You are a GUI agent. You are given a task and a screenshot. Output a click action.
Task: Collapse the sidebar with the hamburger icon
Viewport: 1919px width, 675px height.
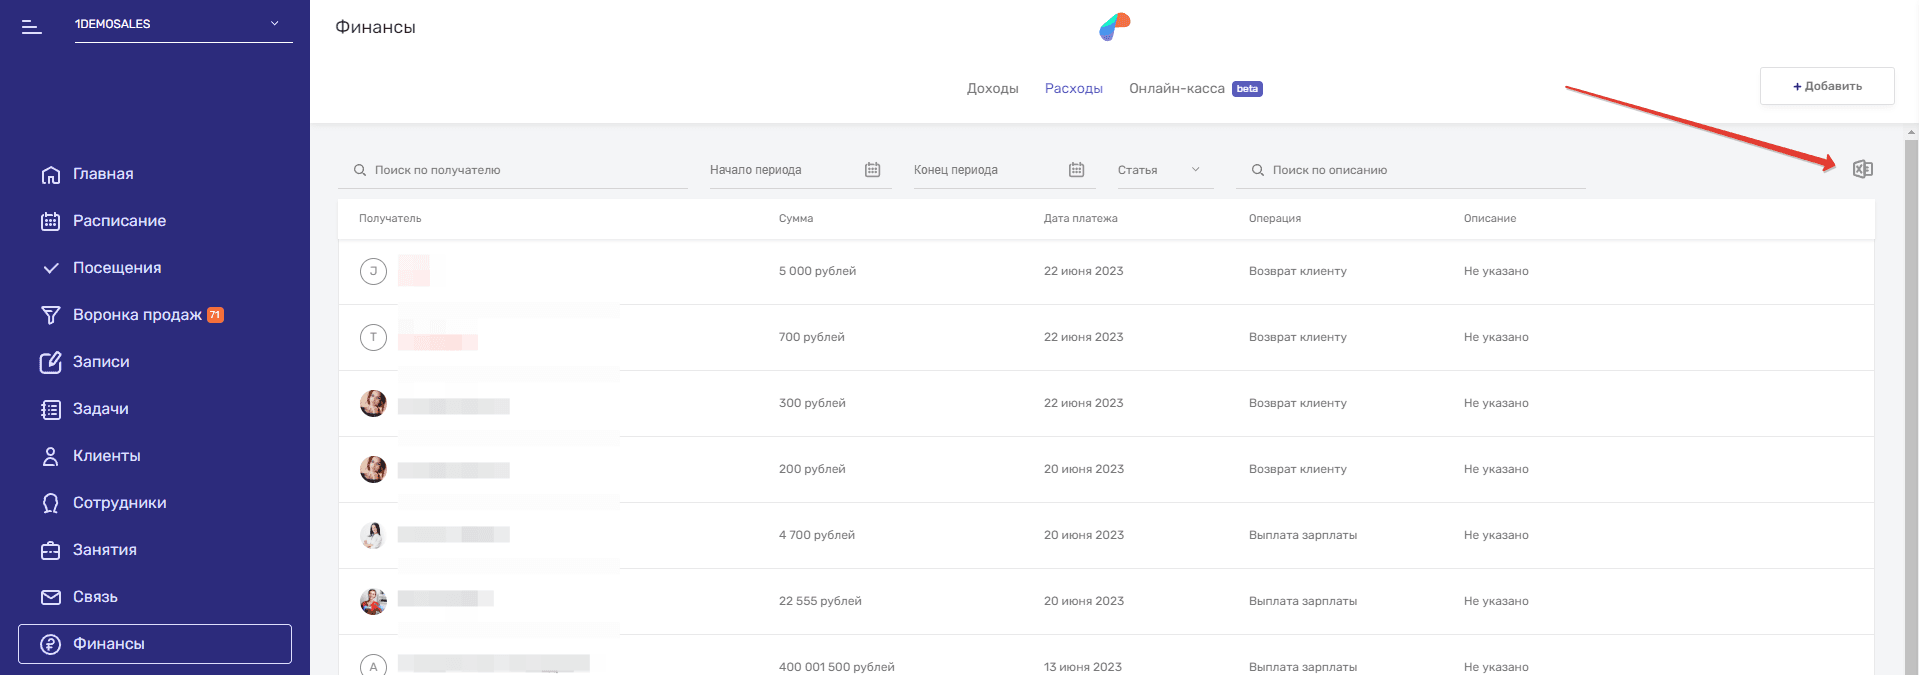click(32, 27)
